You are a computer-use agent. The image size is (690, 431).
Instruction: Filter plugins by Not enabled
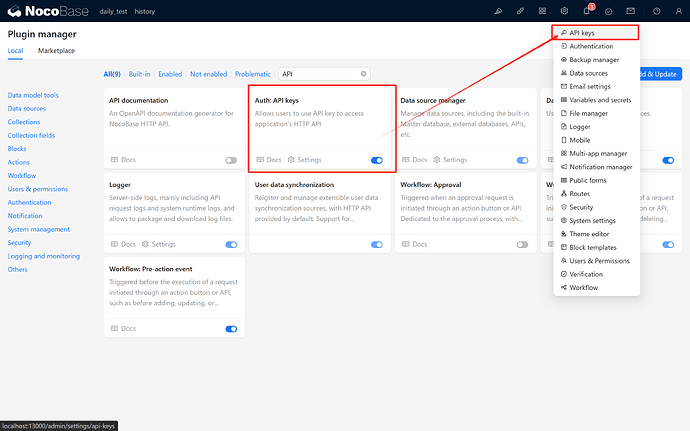(208, 74)
